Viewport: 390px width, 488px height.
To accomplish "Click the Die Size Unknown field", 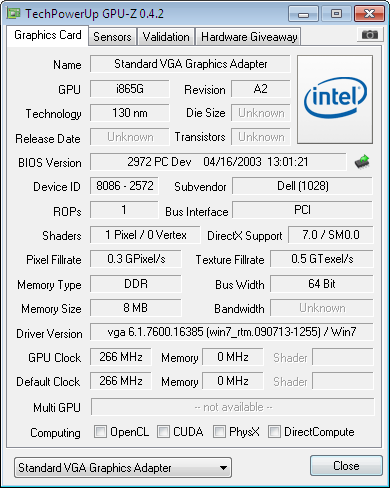I will tap(261, 113).
